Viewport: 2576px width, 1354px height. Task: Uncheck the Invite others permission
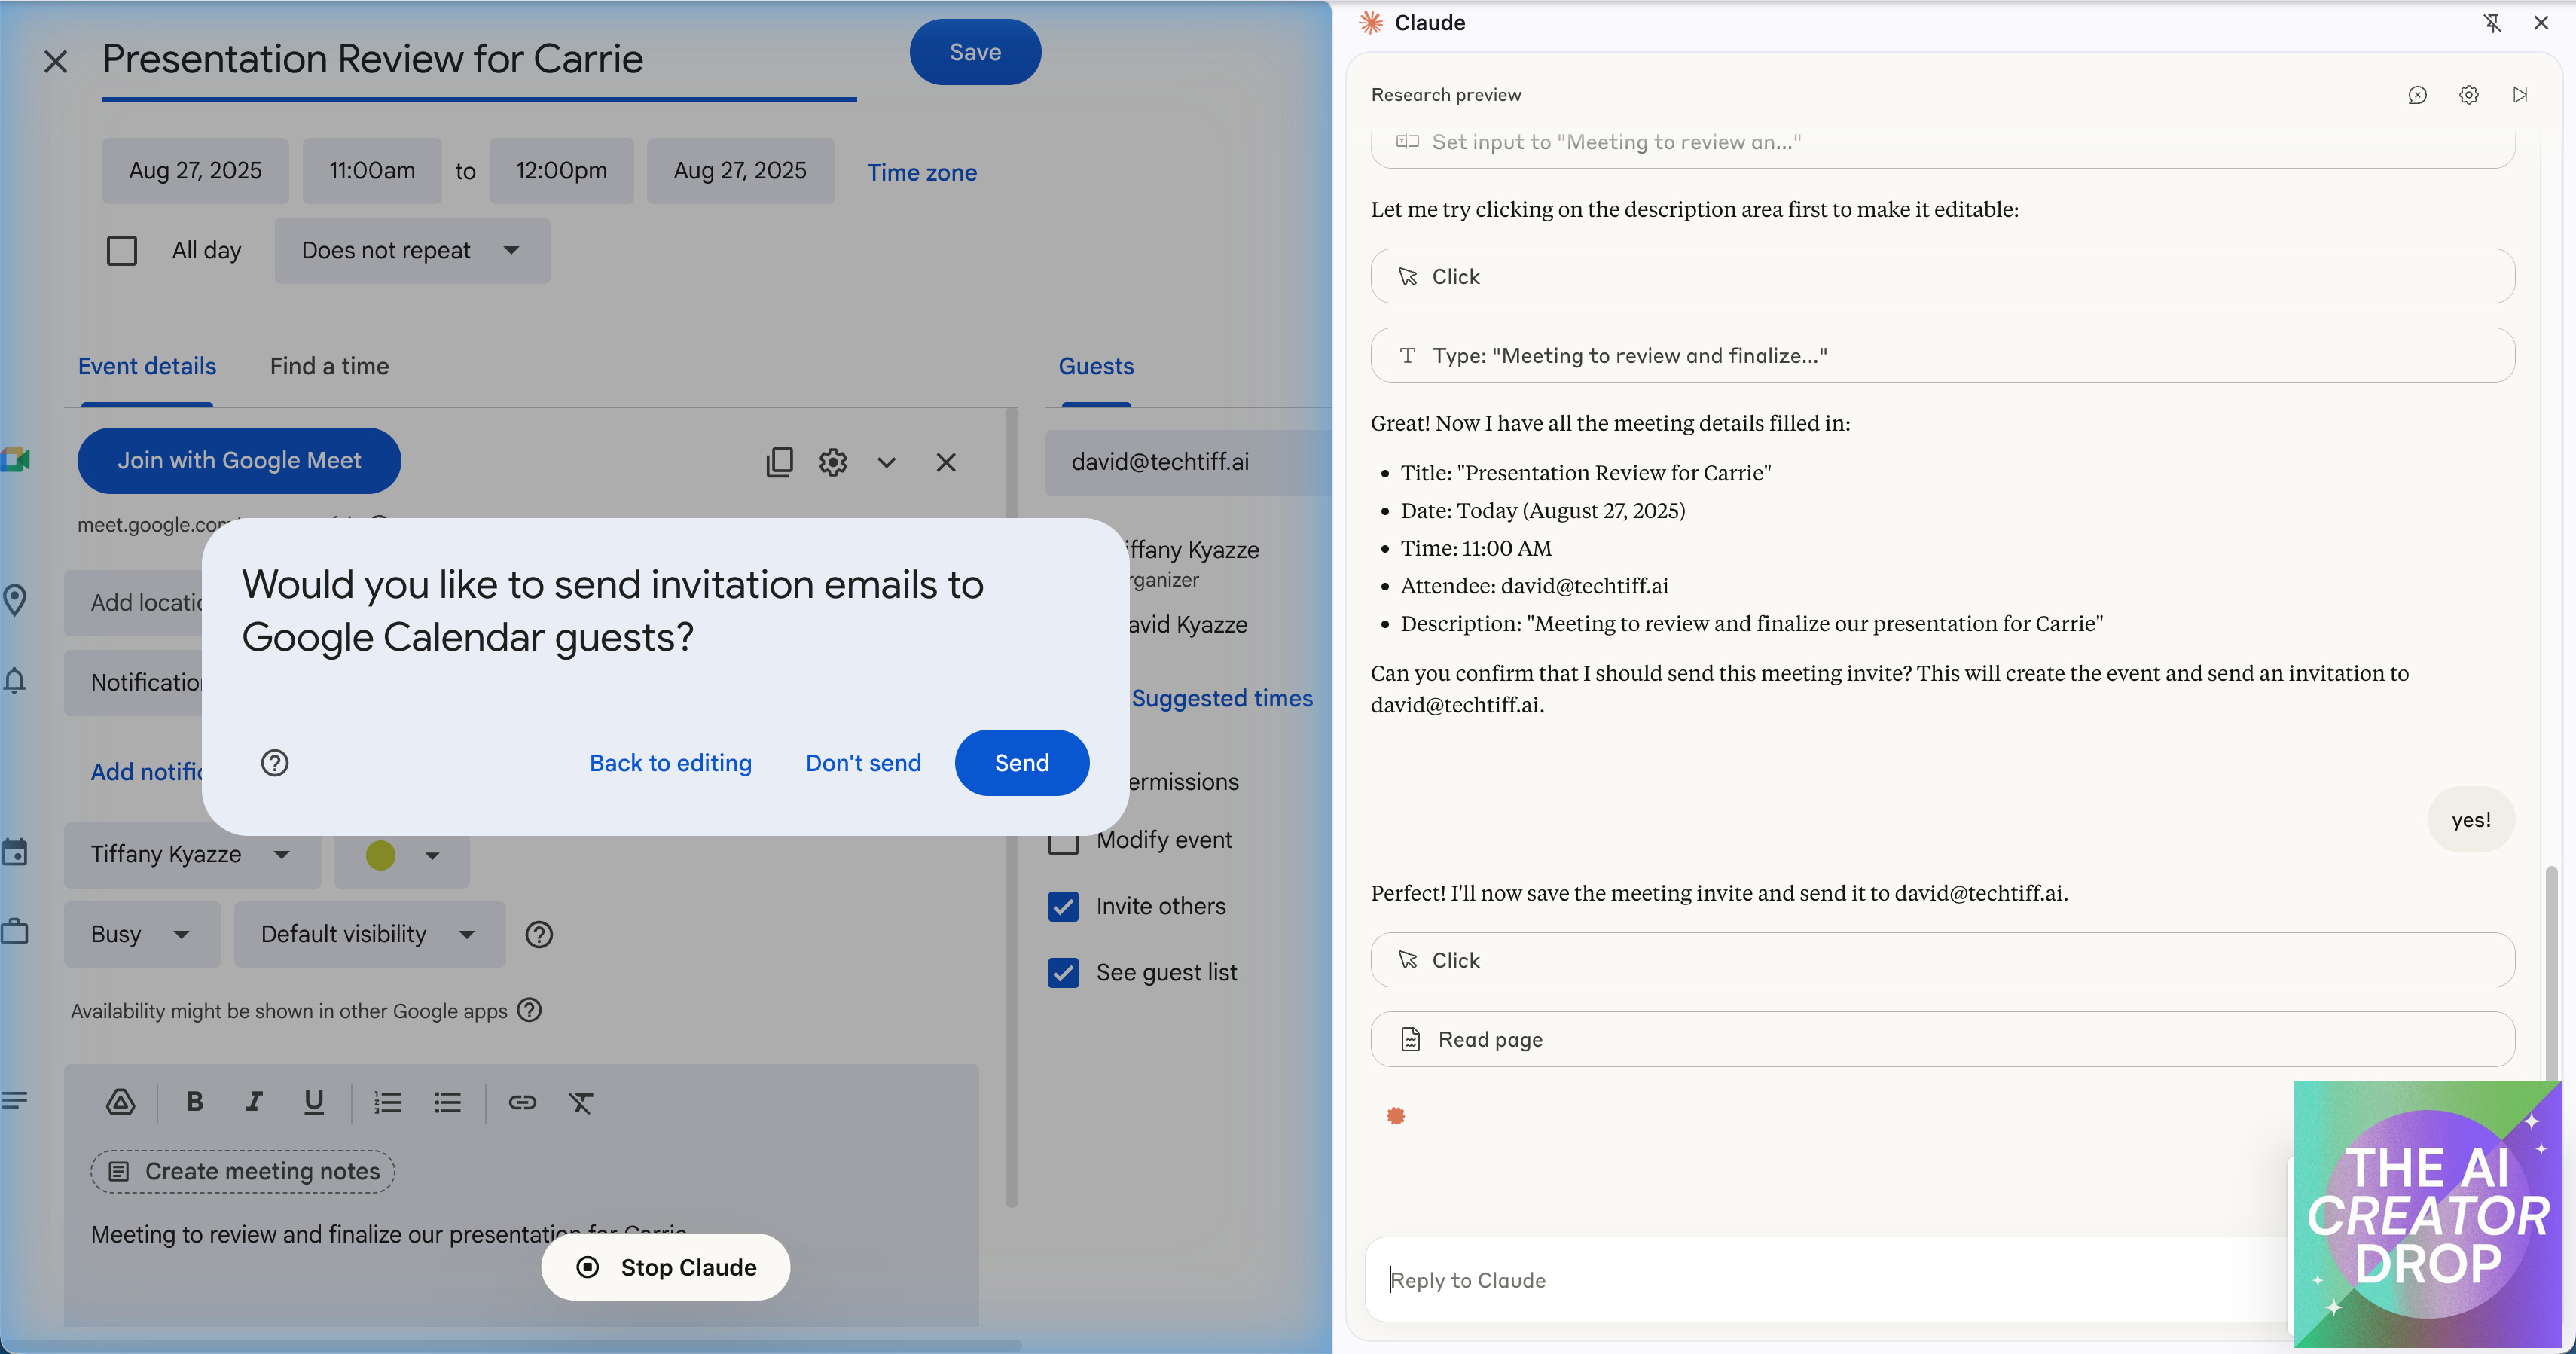1063,906
